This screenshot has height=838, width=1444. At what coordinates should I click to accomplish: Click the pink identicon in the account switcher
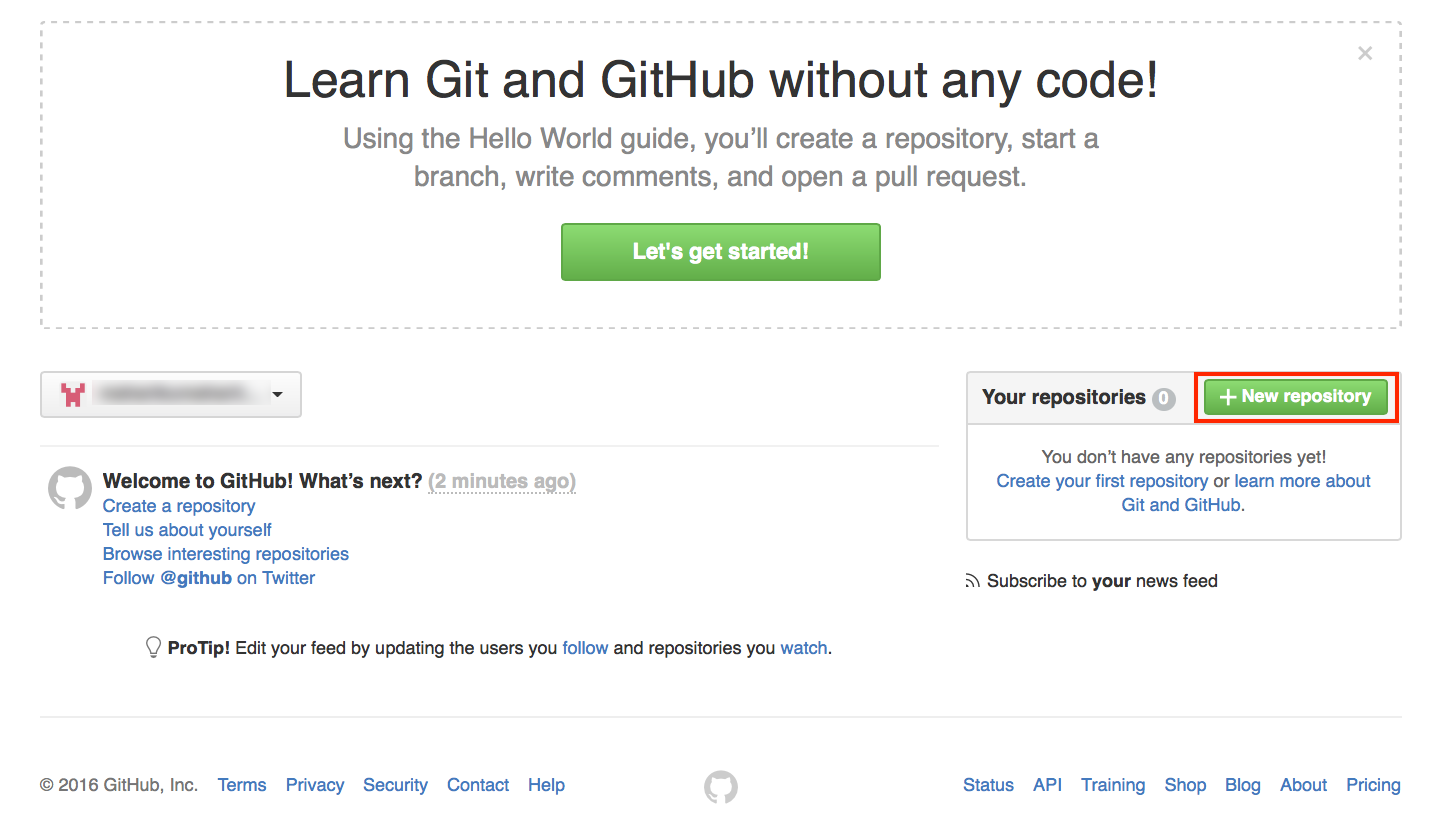click(x=71, y=394)
